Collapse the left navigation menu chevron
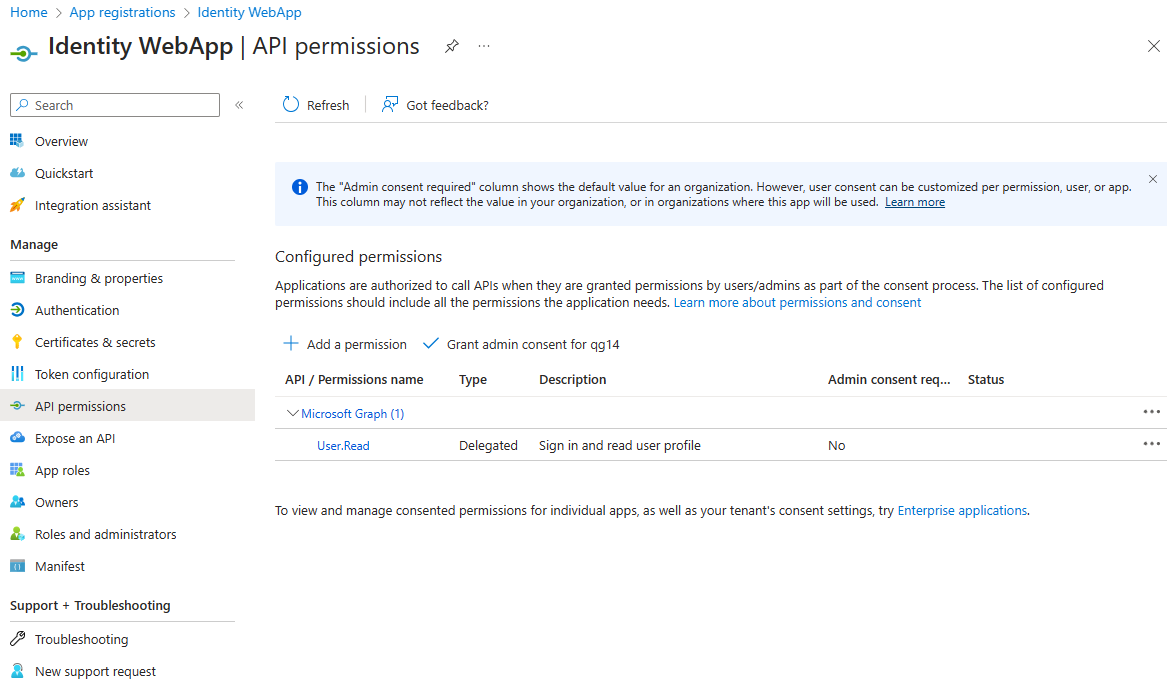This screenshot has width=1167, height=689. (x=239, y=105)
